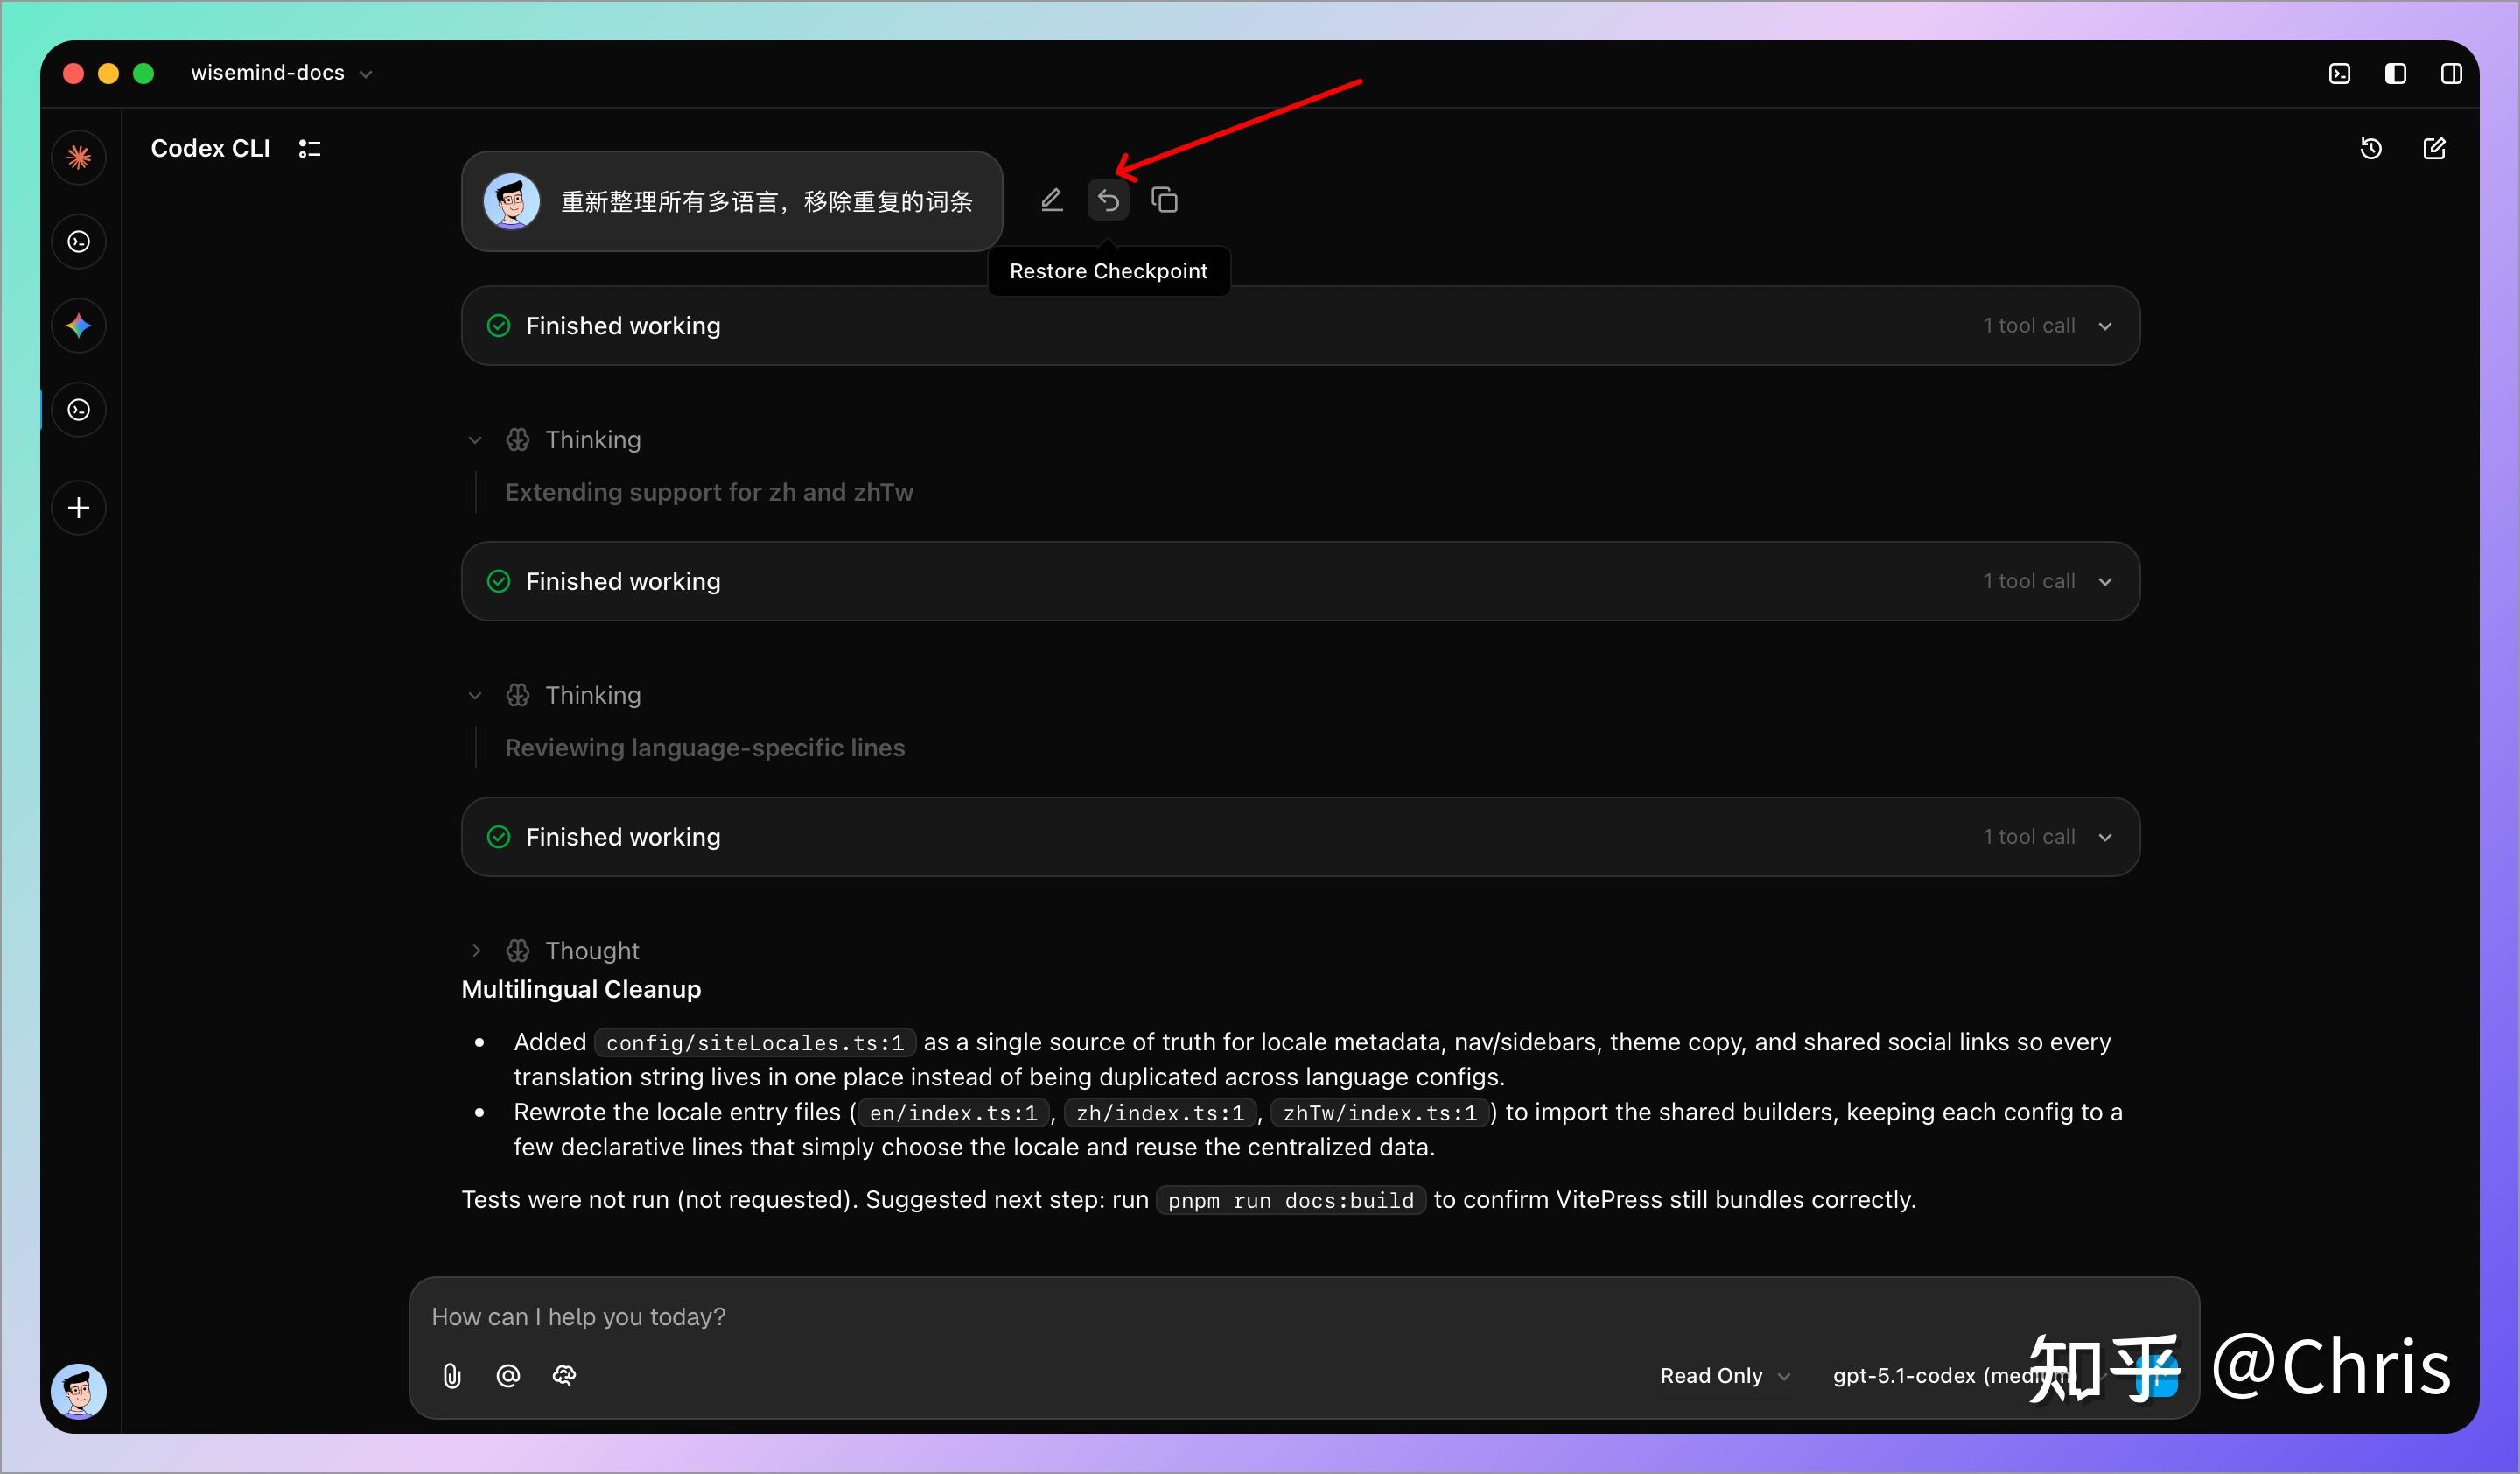Click the @ mention icon
The height and width of the screenshot is (1474, 2520).
(x=508, y=1376)
